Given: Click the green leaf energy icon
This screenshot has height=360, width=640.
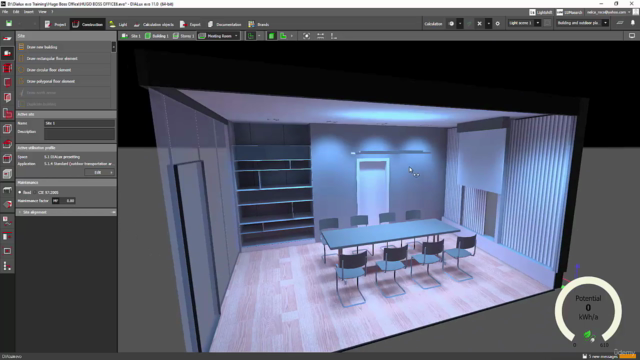Looking at the screenshot, I should point(588,336).
